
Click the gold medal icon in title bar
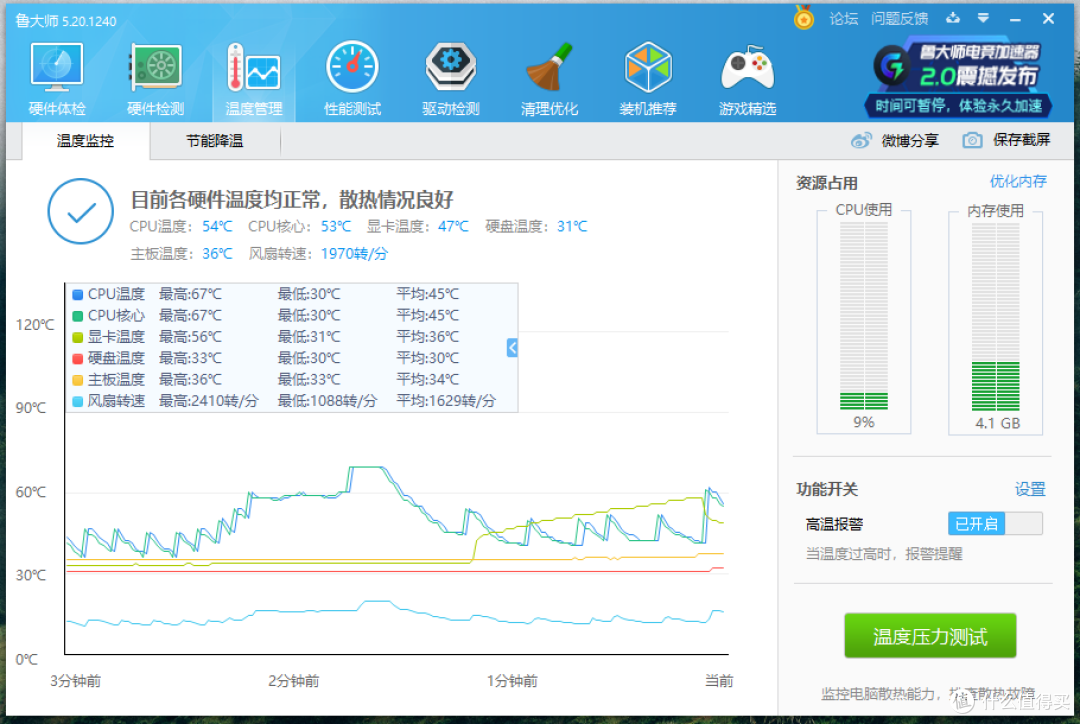[x=804, y=18]
